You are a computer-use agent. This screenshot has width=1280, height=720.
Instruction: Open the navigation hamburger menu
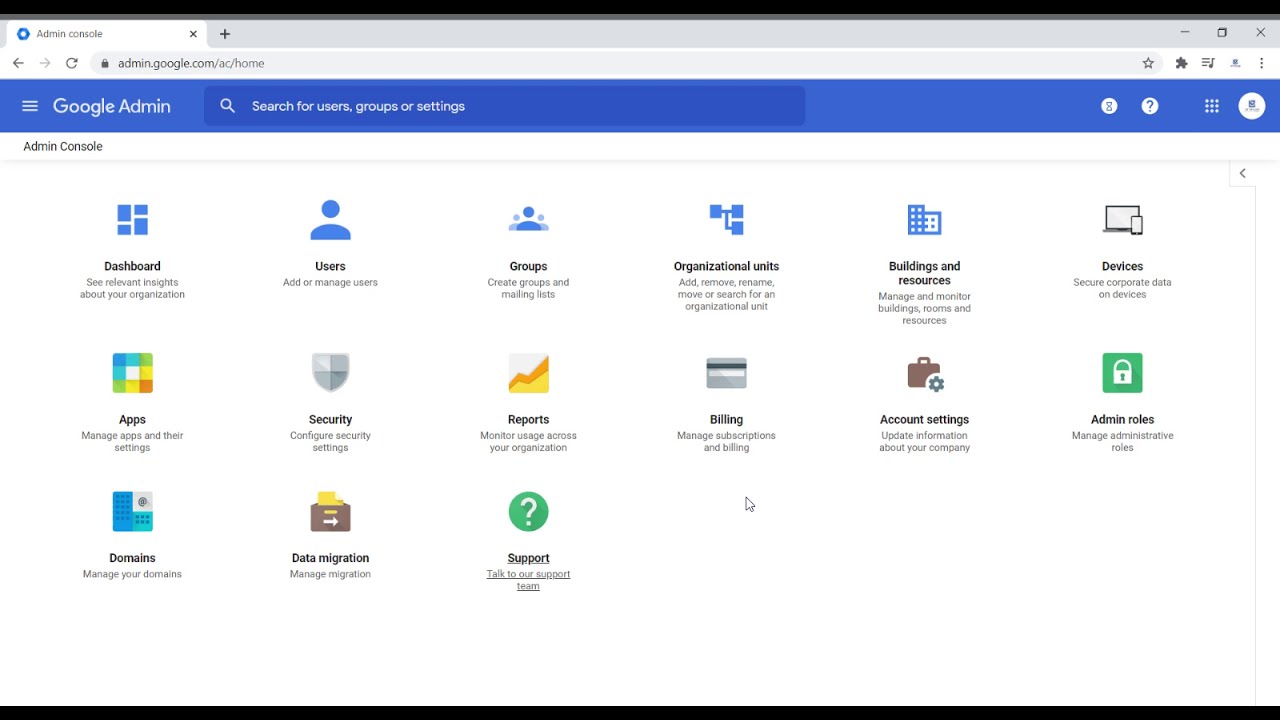(x=29, y=105)
